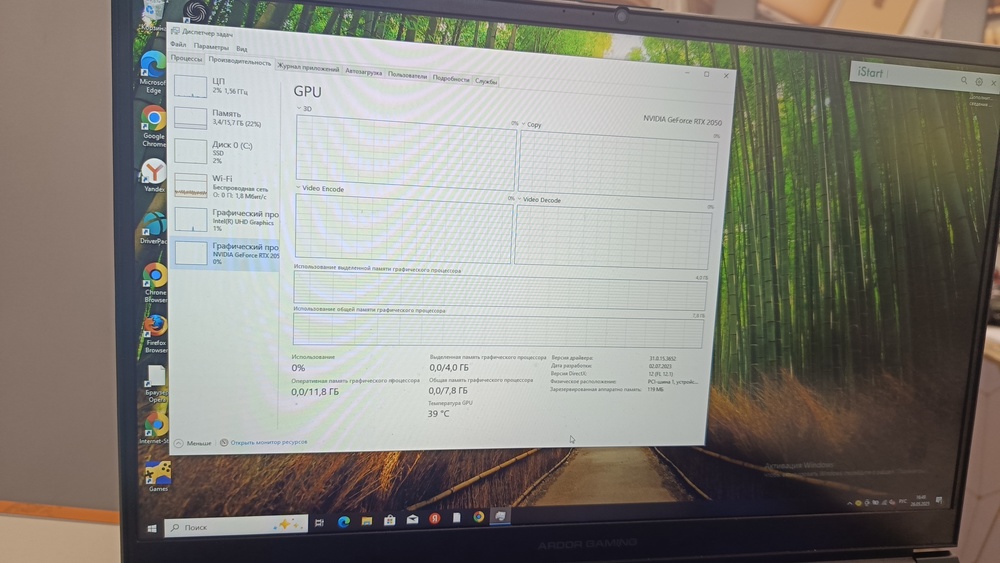Open the Internet-Start desktop shortcut
This screenshot has width=1000, height=563.
[155, 427]
